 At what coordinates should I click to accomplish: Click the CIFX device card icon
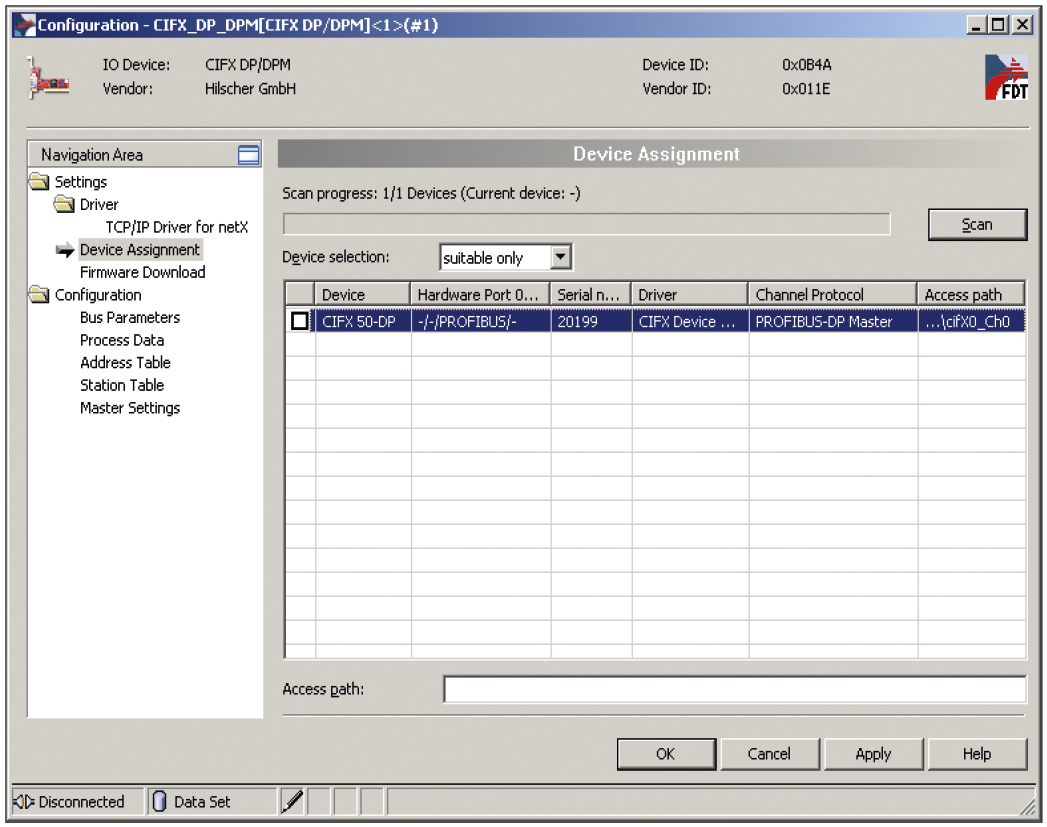48,79
